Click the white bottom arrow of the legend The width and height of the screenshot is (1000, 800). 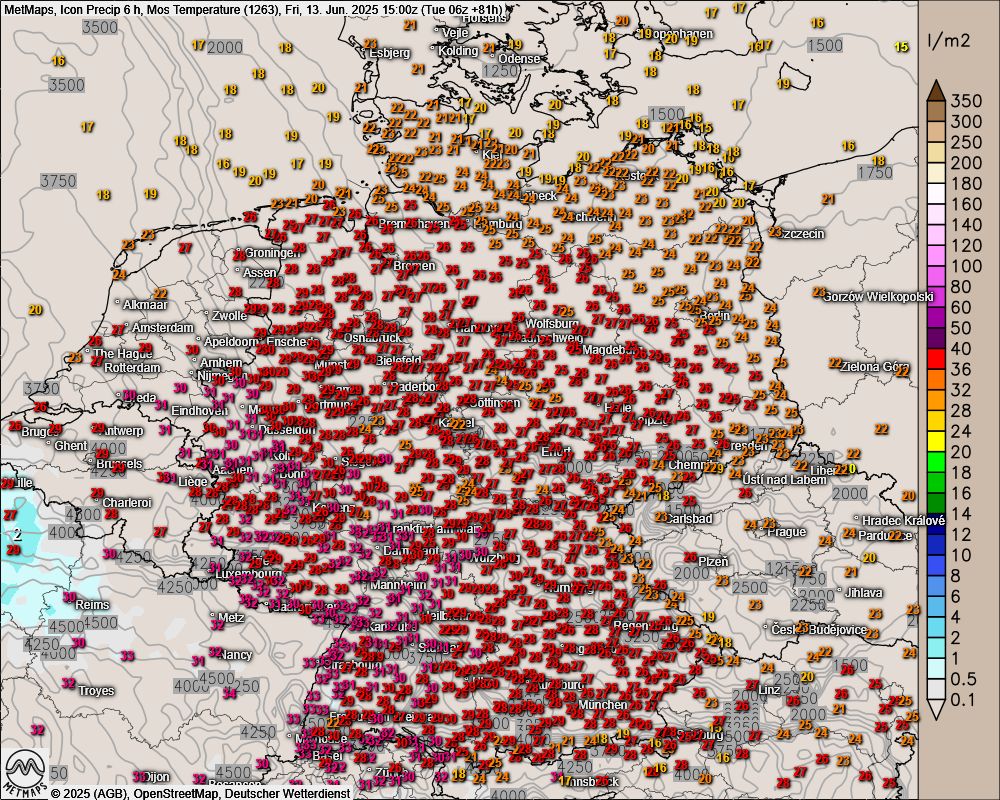pyautogui.click(x=936, y=710)
